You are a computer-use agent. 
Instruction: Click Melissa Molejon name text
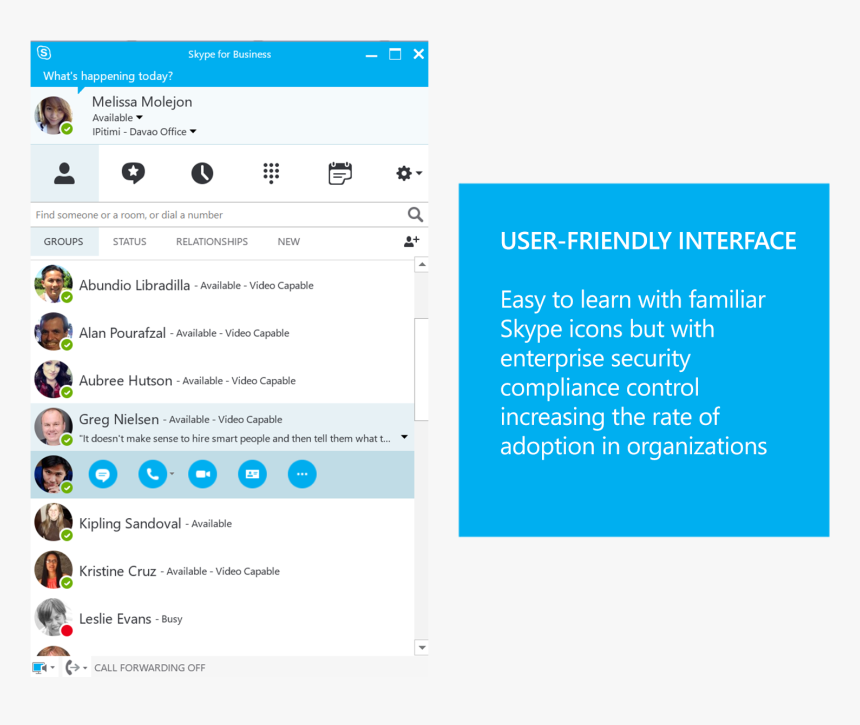point(142,102)
